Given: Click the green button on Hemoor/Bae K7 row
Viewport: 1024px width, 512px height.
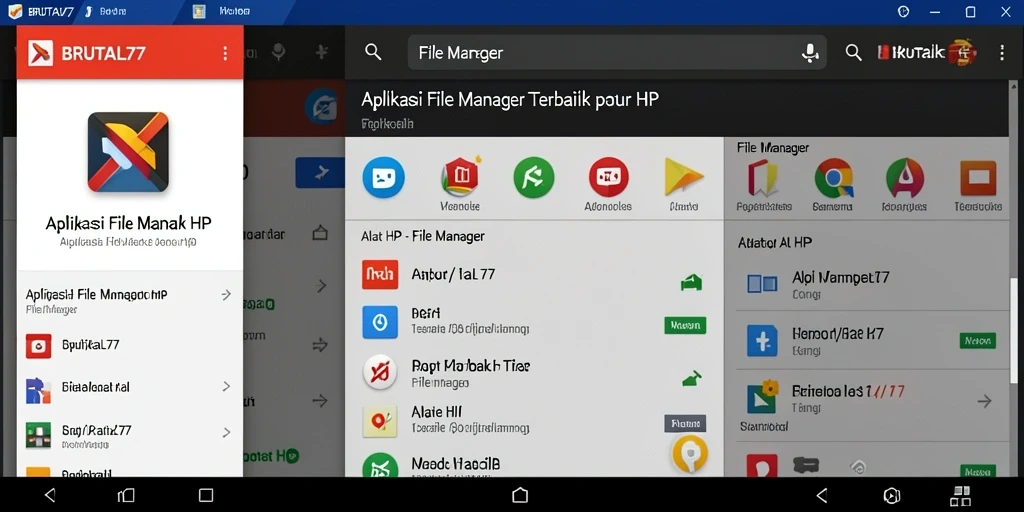Looking at the screenshot, I should pos(978,340).
